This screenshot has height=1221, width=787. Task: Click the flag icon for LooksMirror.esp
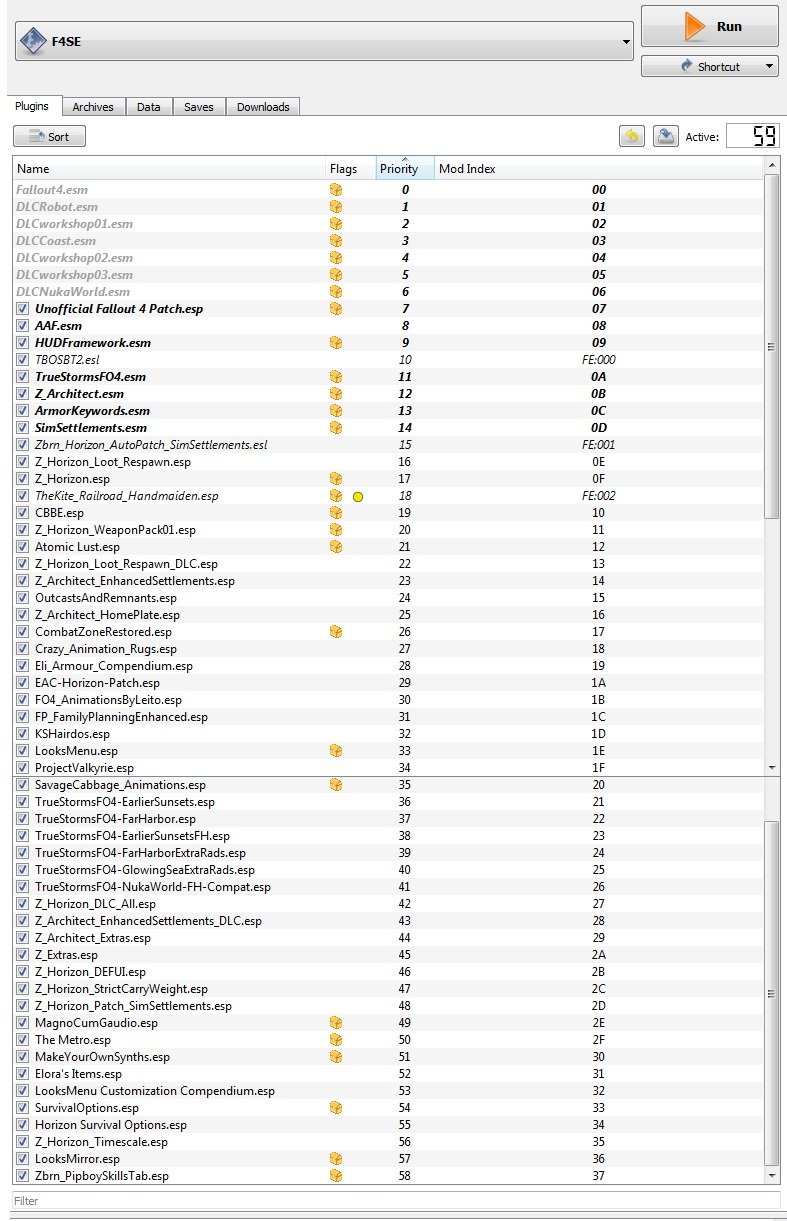[336, 1159]
